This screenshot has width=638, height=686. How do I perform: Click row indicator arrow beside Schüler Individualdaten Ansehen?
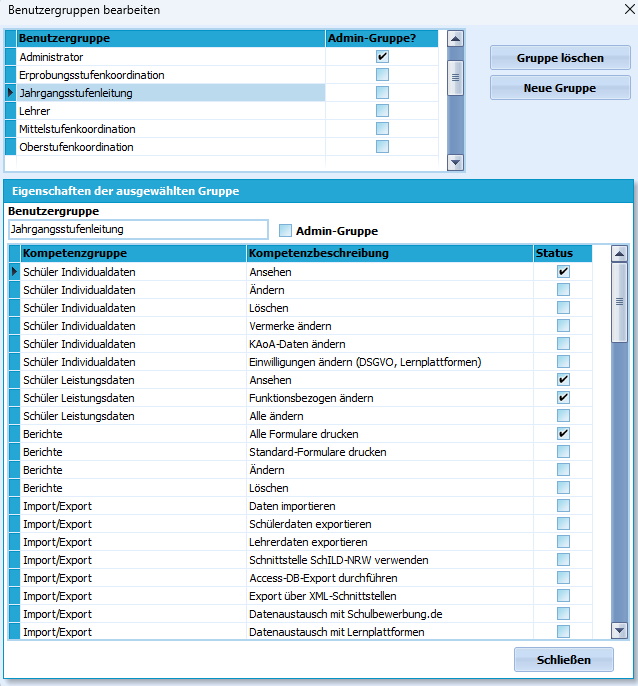(14, 271)
